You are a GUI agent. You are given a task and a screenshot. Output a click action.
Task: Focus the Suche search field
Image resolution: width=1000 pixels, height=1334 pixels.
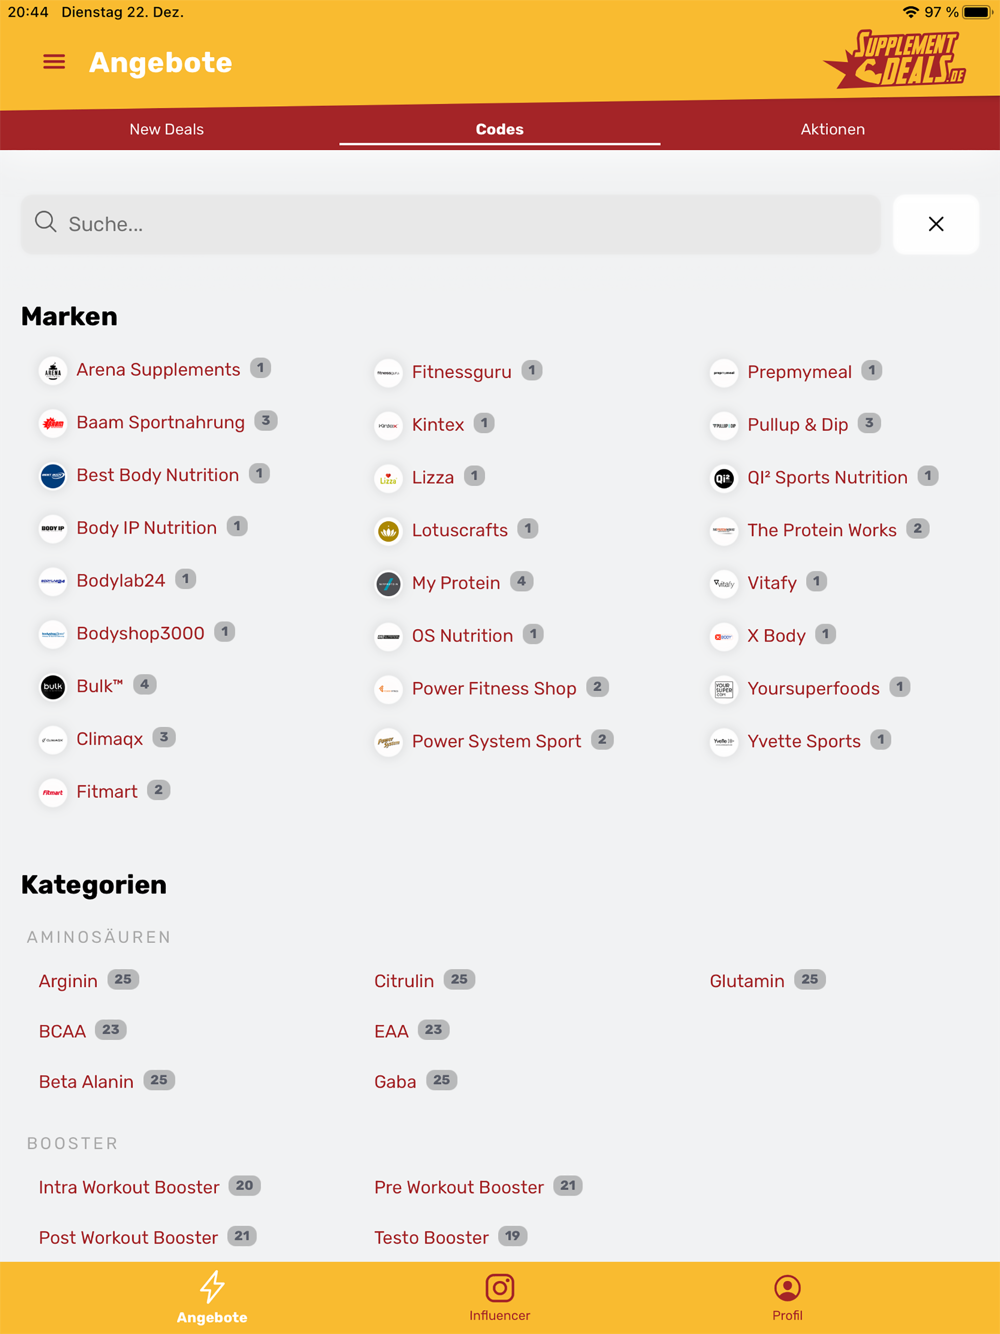(x=451, y=224)
